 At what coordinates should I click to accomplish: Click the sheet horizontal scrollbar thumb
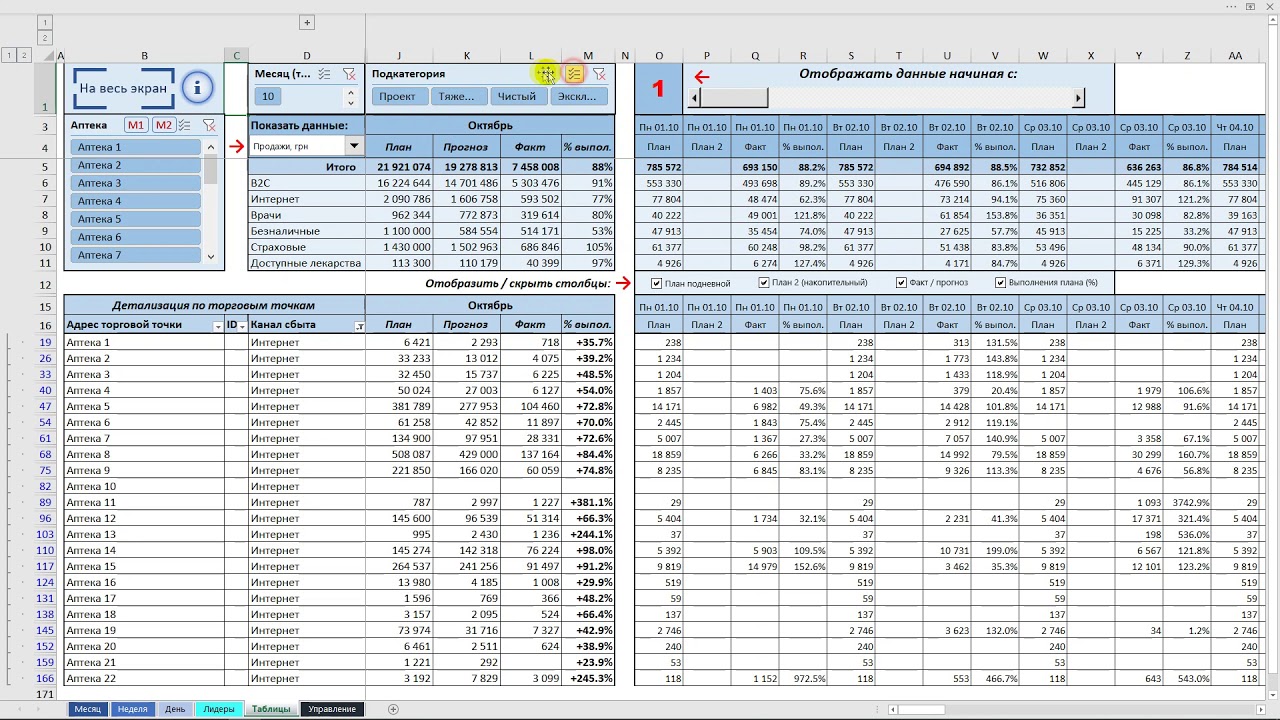click(921, 709)
